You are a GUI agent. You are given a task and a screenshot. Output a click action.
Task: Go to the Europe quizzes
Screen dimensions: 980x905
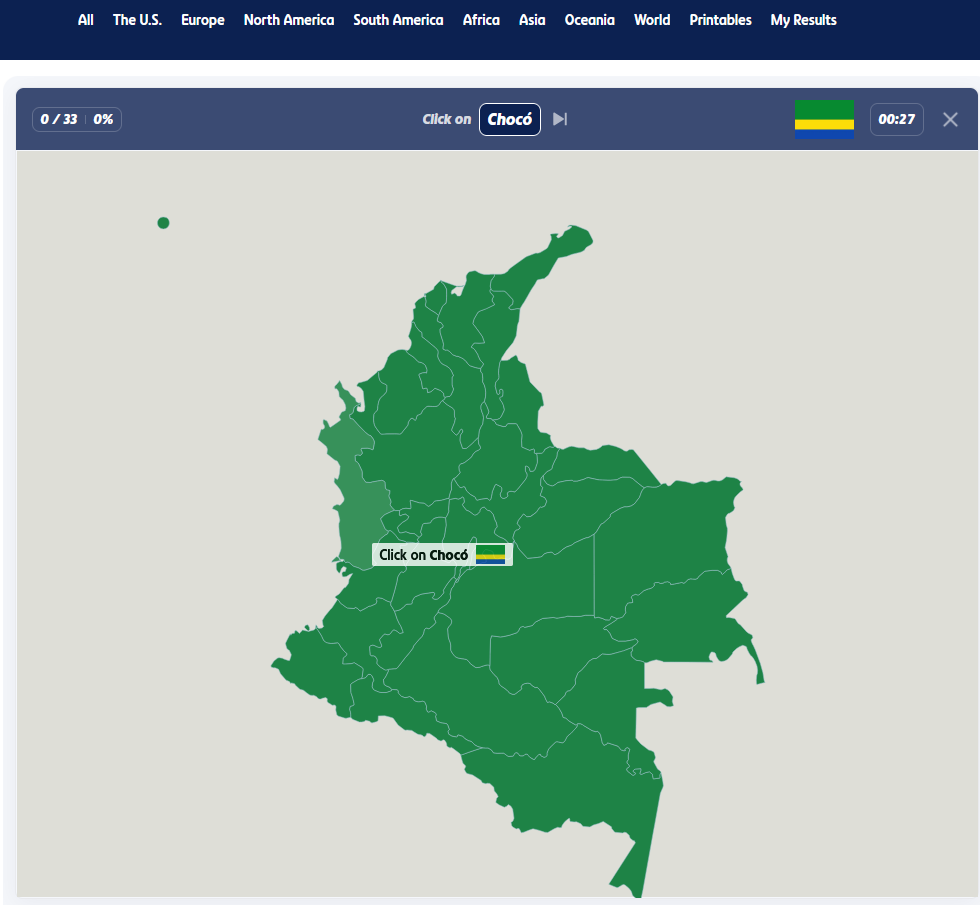[203, 20]
